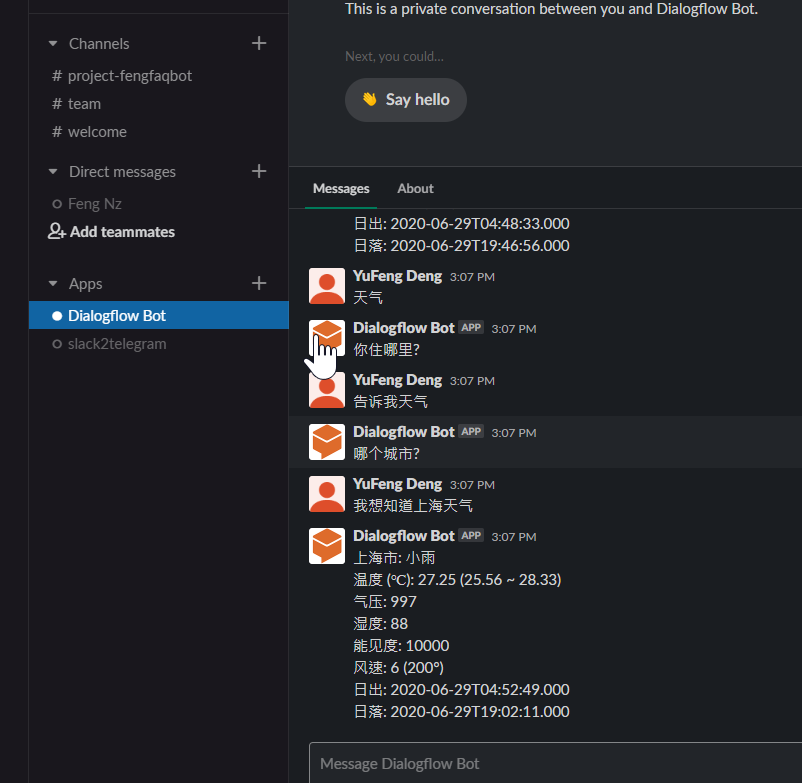Click the 3:07 PM timestamp above "哪个城市?"

pyautogui.click(x=514, y=433)
